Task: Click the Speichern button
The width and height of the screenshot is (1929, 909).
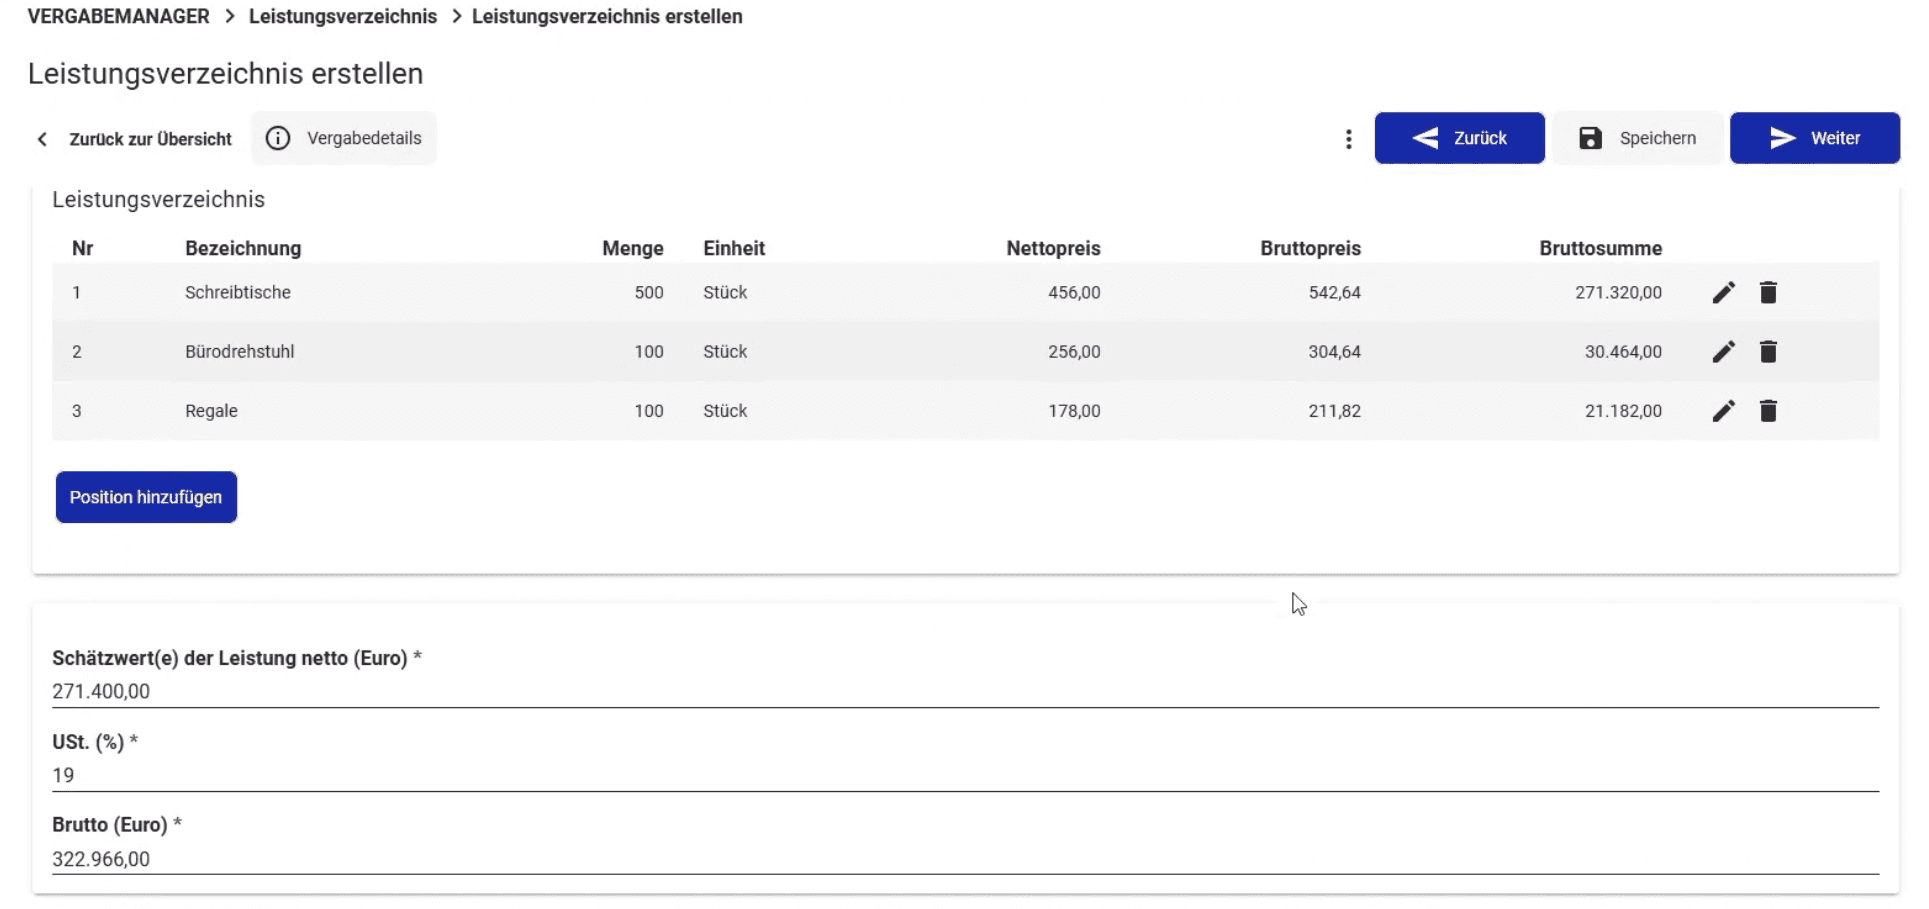Action: [1637, 138]
